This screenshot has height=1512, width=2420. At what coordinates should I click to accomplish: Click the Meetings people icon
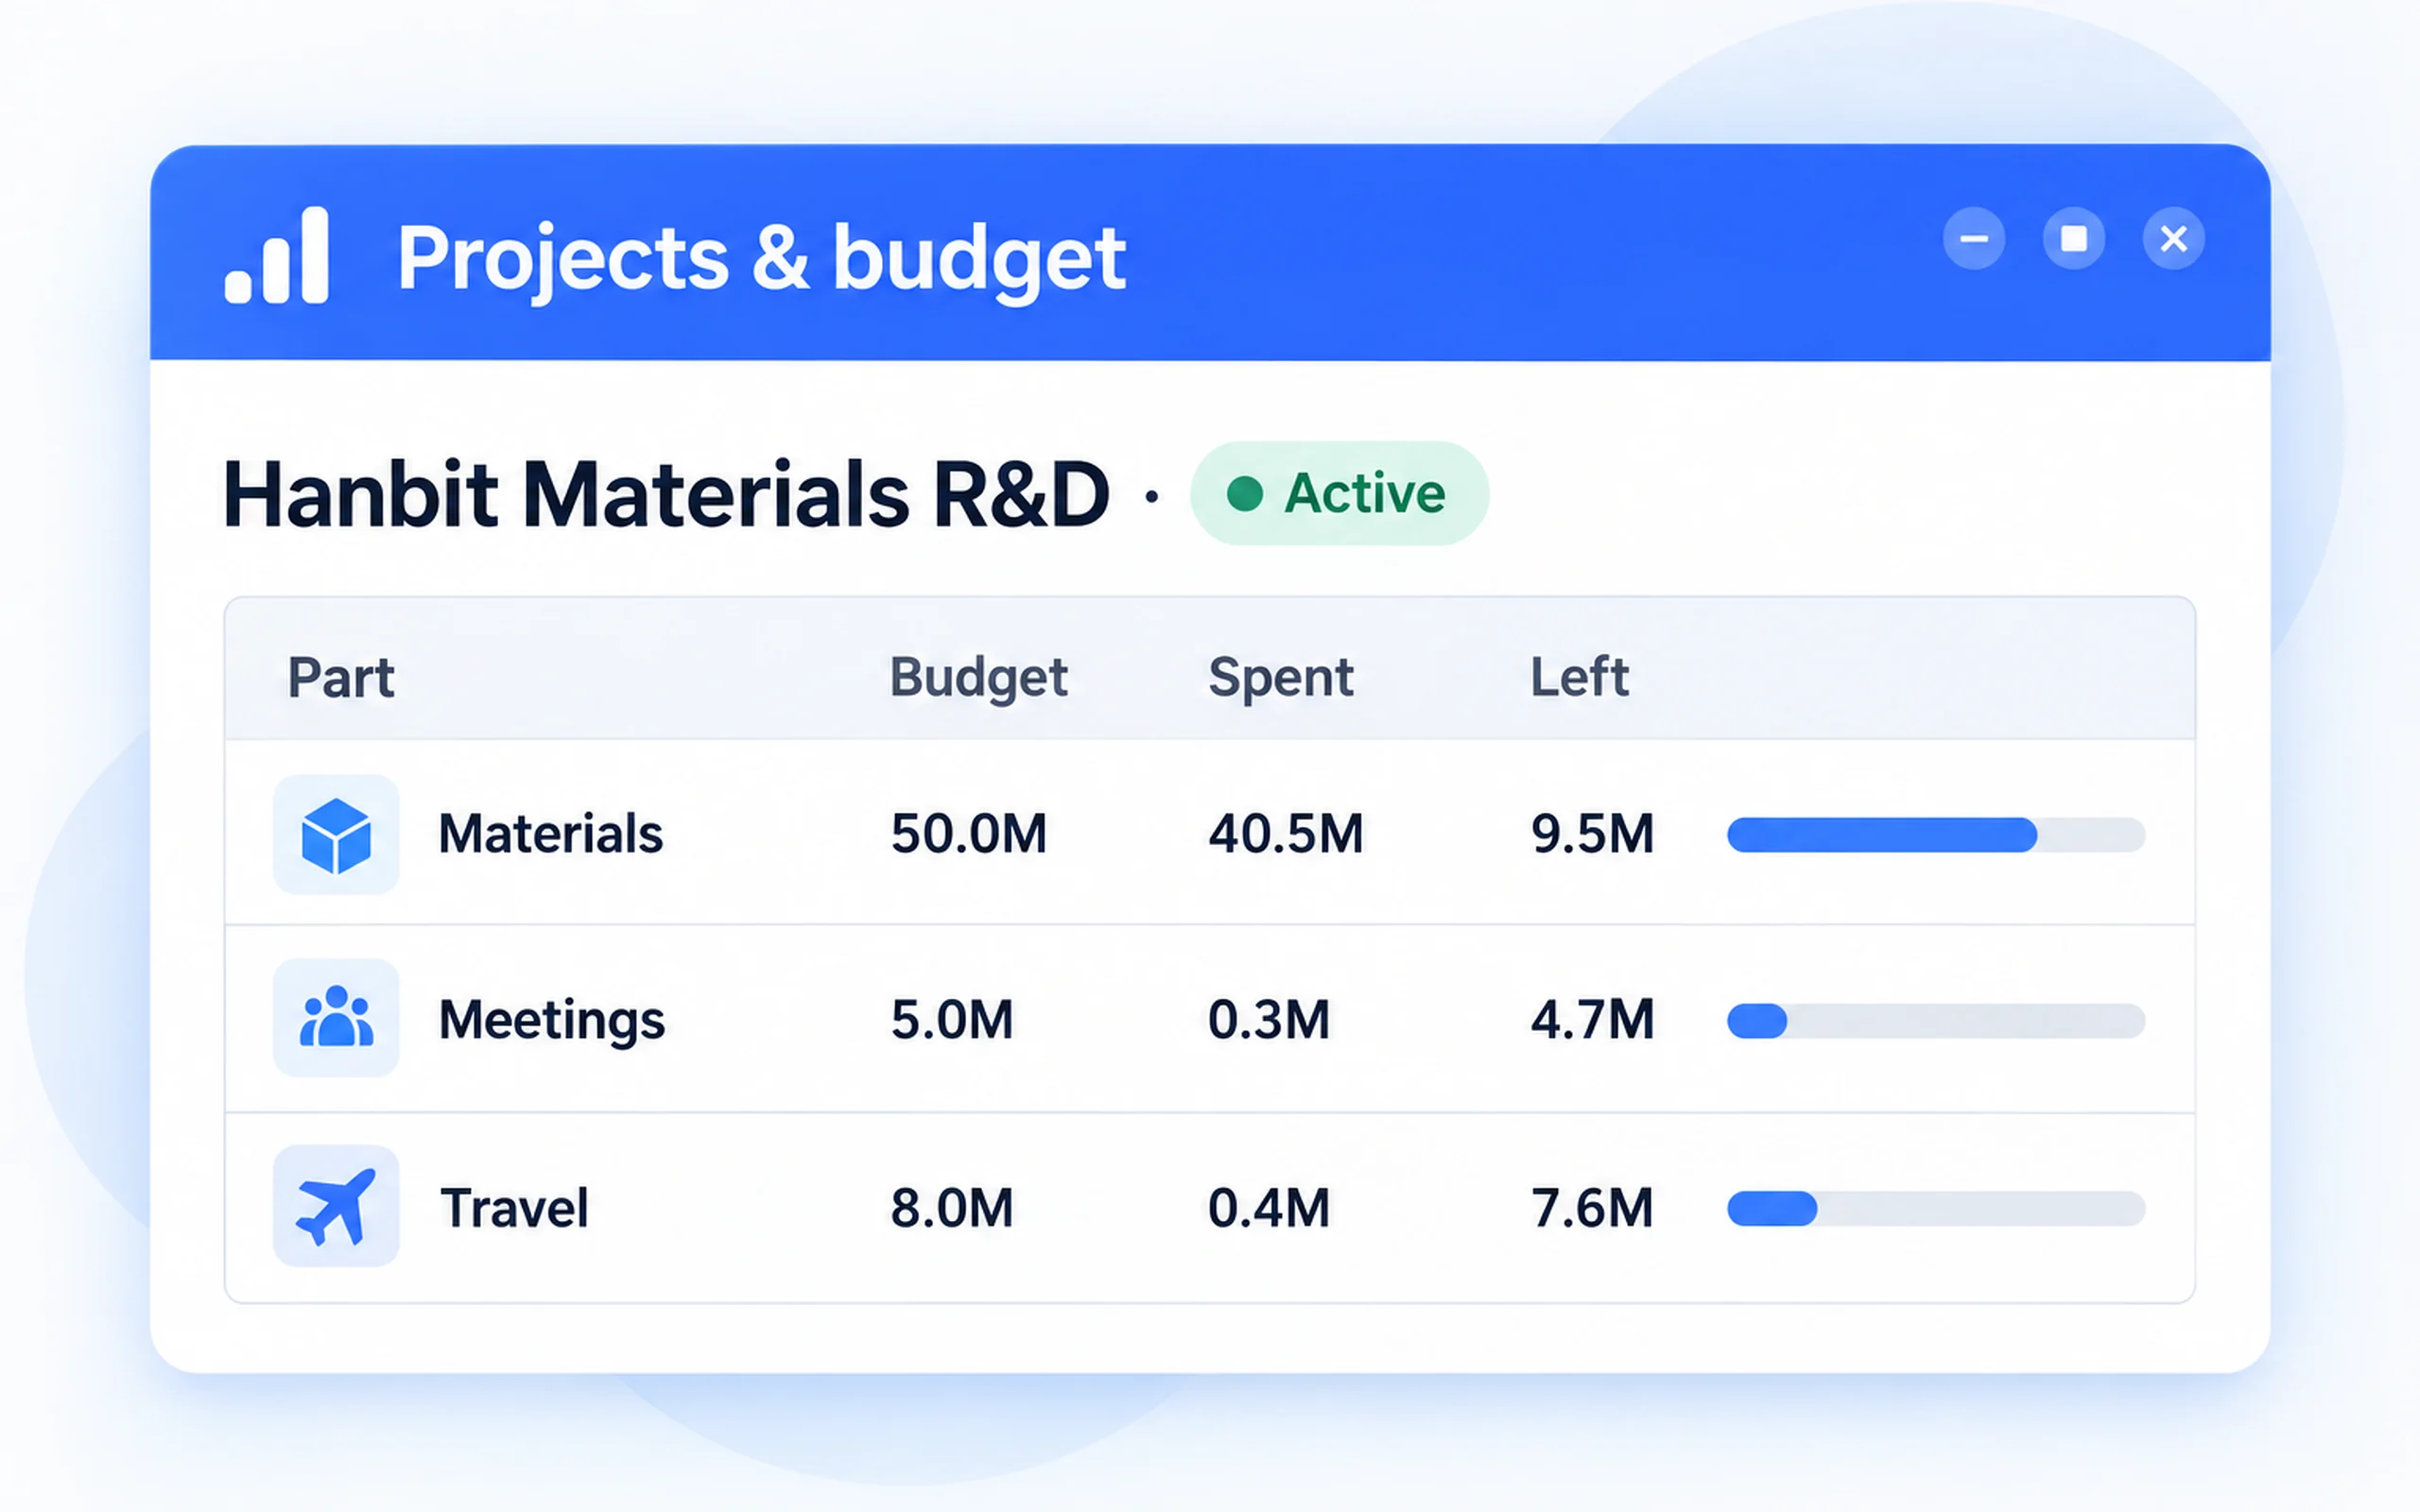336,1018
